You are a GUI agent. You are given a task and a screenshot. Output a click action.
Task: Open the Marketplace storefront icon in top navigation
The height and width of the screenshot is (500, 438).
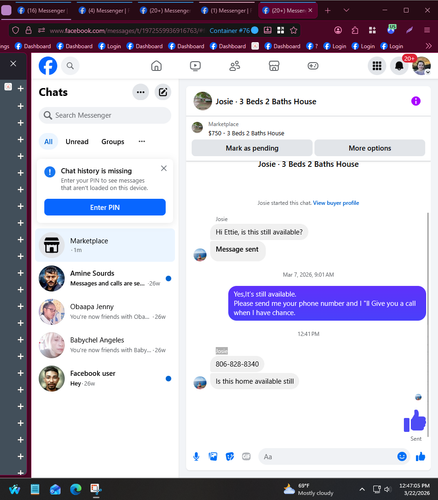(x=274, y=66)
